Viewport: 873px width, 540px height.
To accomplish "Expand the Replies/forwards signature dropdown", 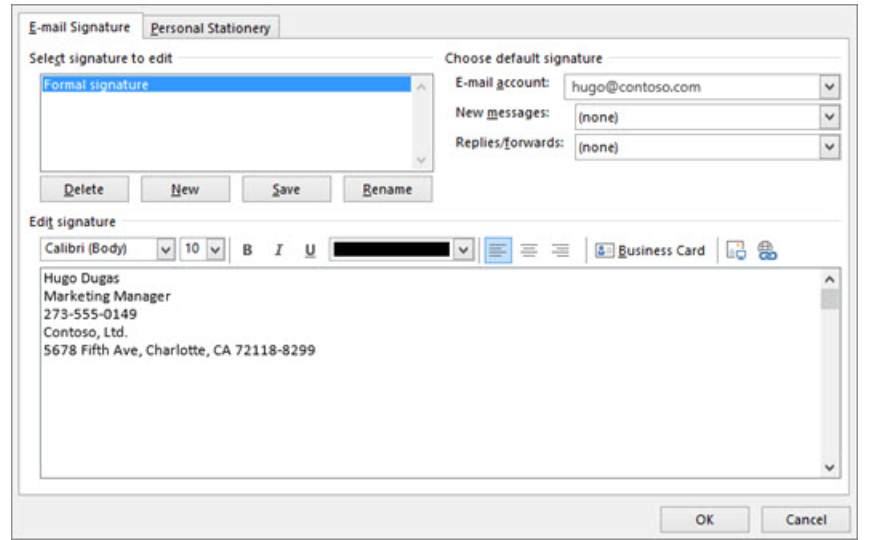I will coord(829,147).
